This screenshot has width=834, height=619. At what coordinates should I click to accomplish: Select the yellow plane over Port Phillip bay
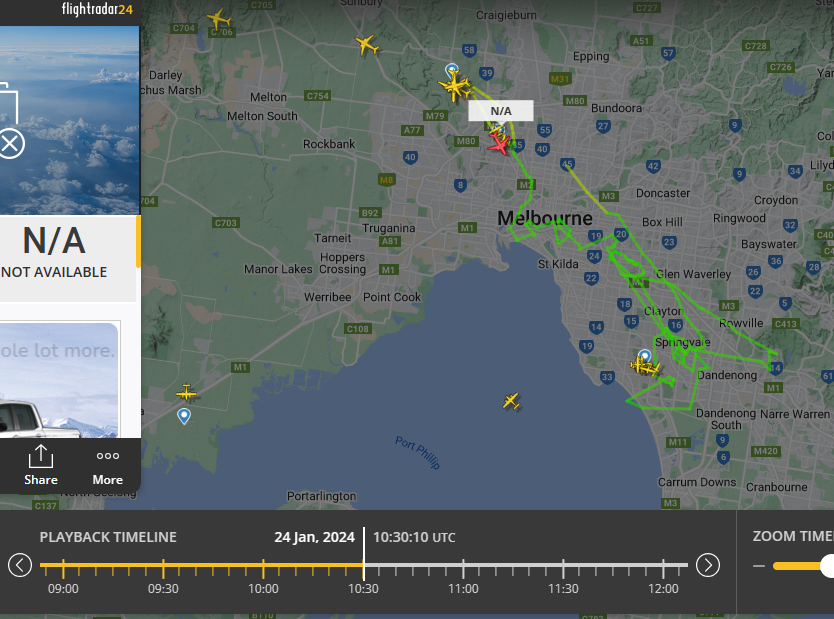pyautogui.click(x=511, y=401)
